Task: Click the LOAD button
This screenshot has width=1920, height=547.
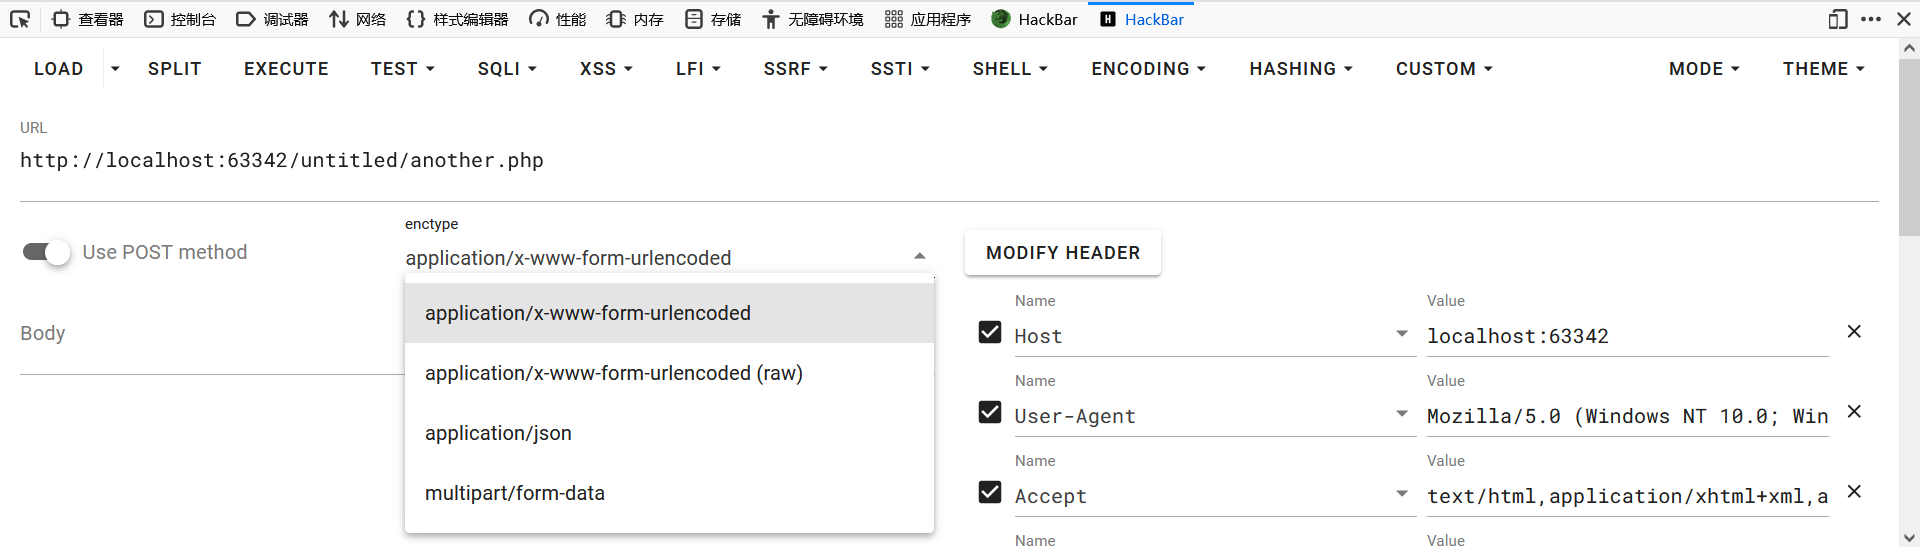Action: click(x=59, y=69)
